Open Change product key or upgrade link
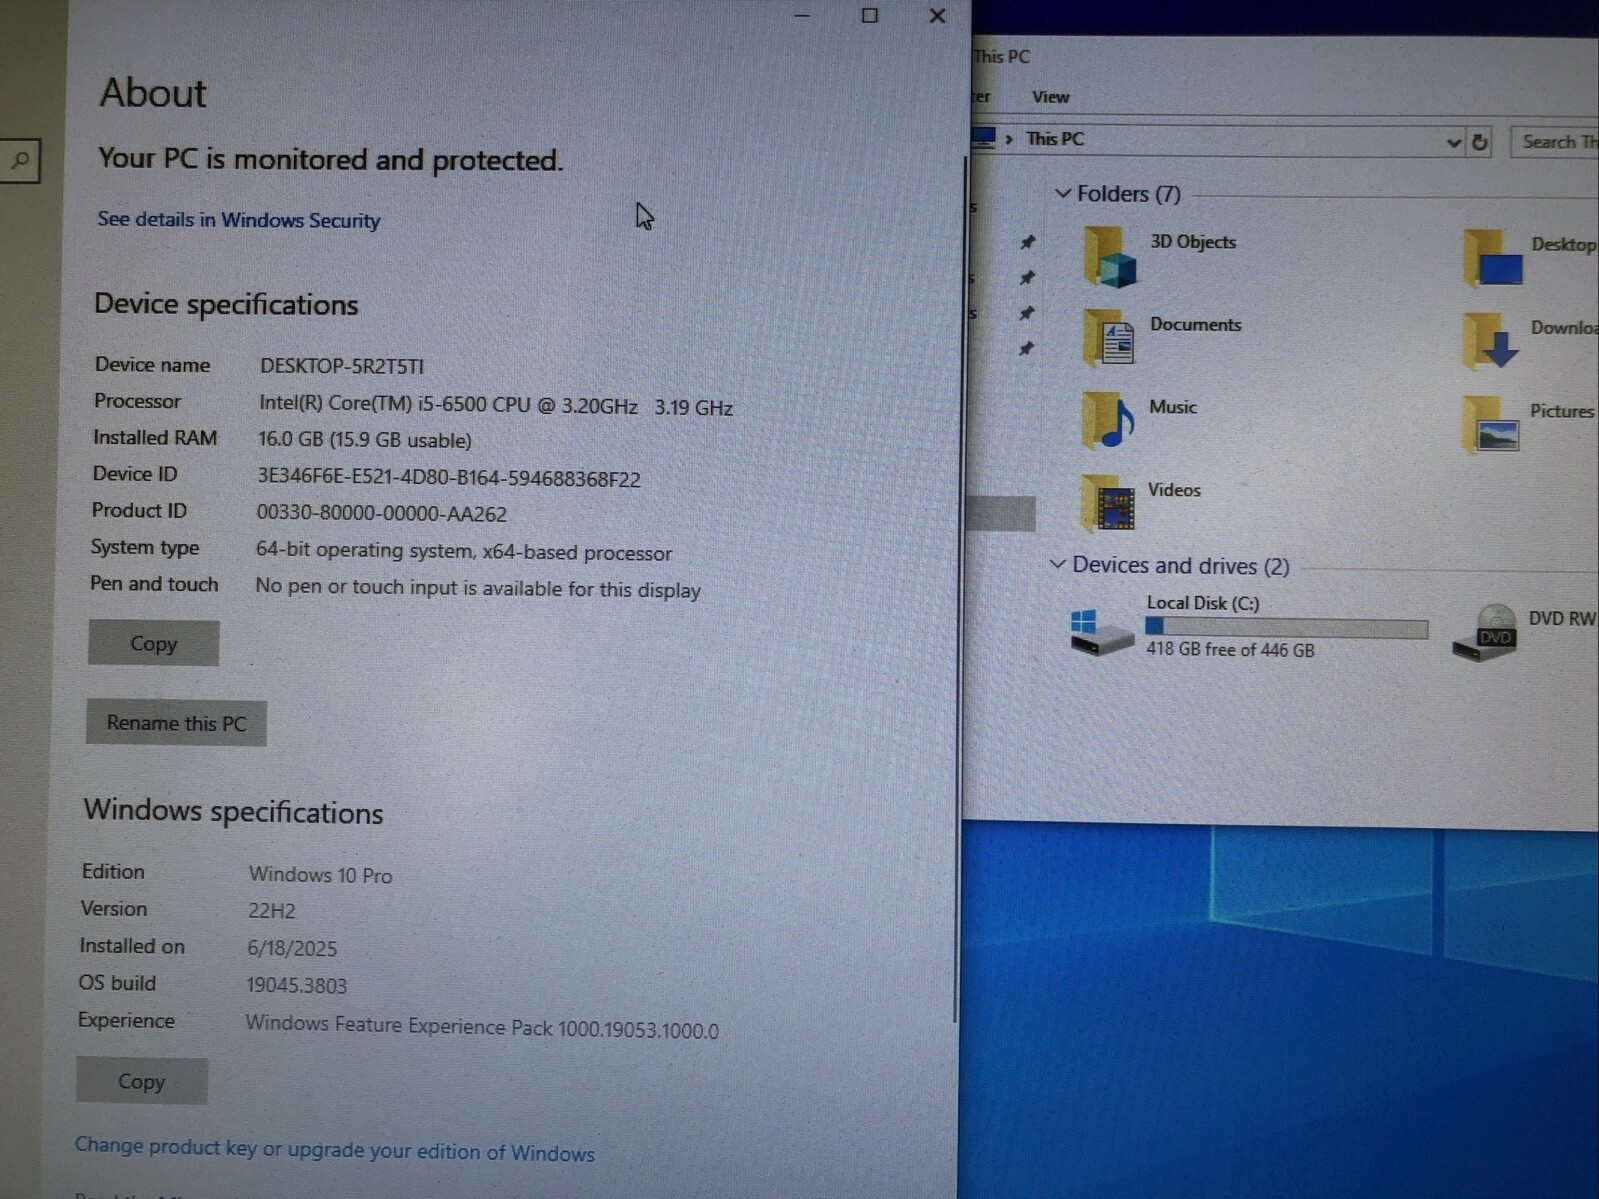 (334, 1149)
